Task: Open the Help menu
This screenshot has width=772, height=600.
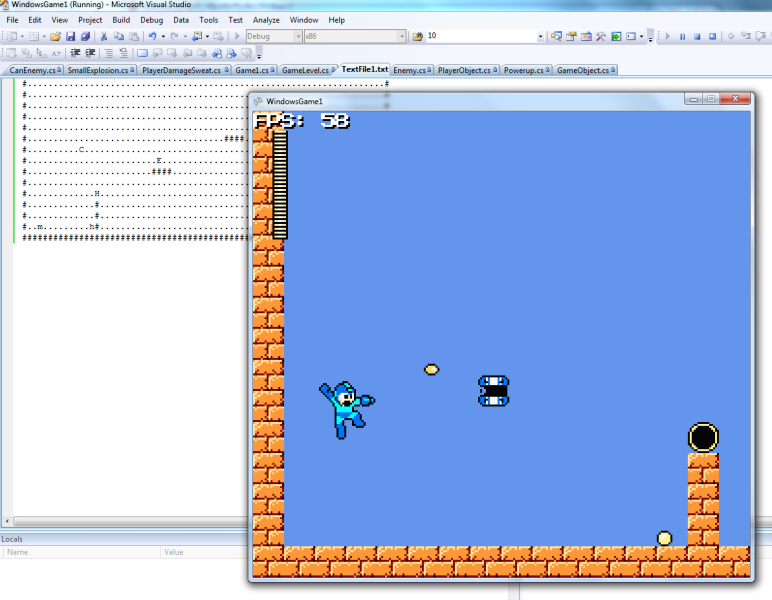Action: tap(336, 20)
